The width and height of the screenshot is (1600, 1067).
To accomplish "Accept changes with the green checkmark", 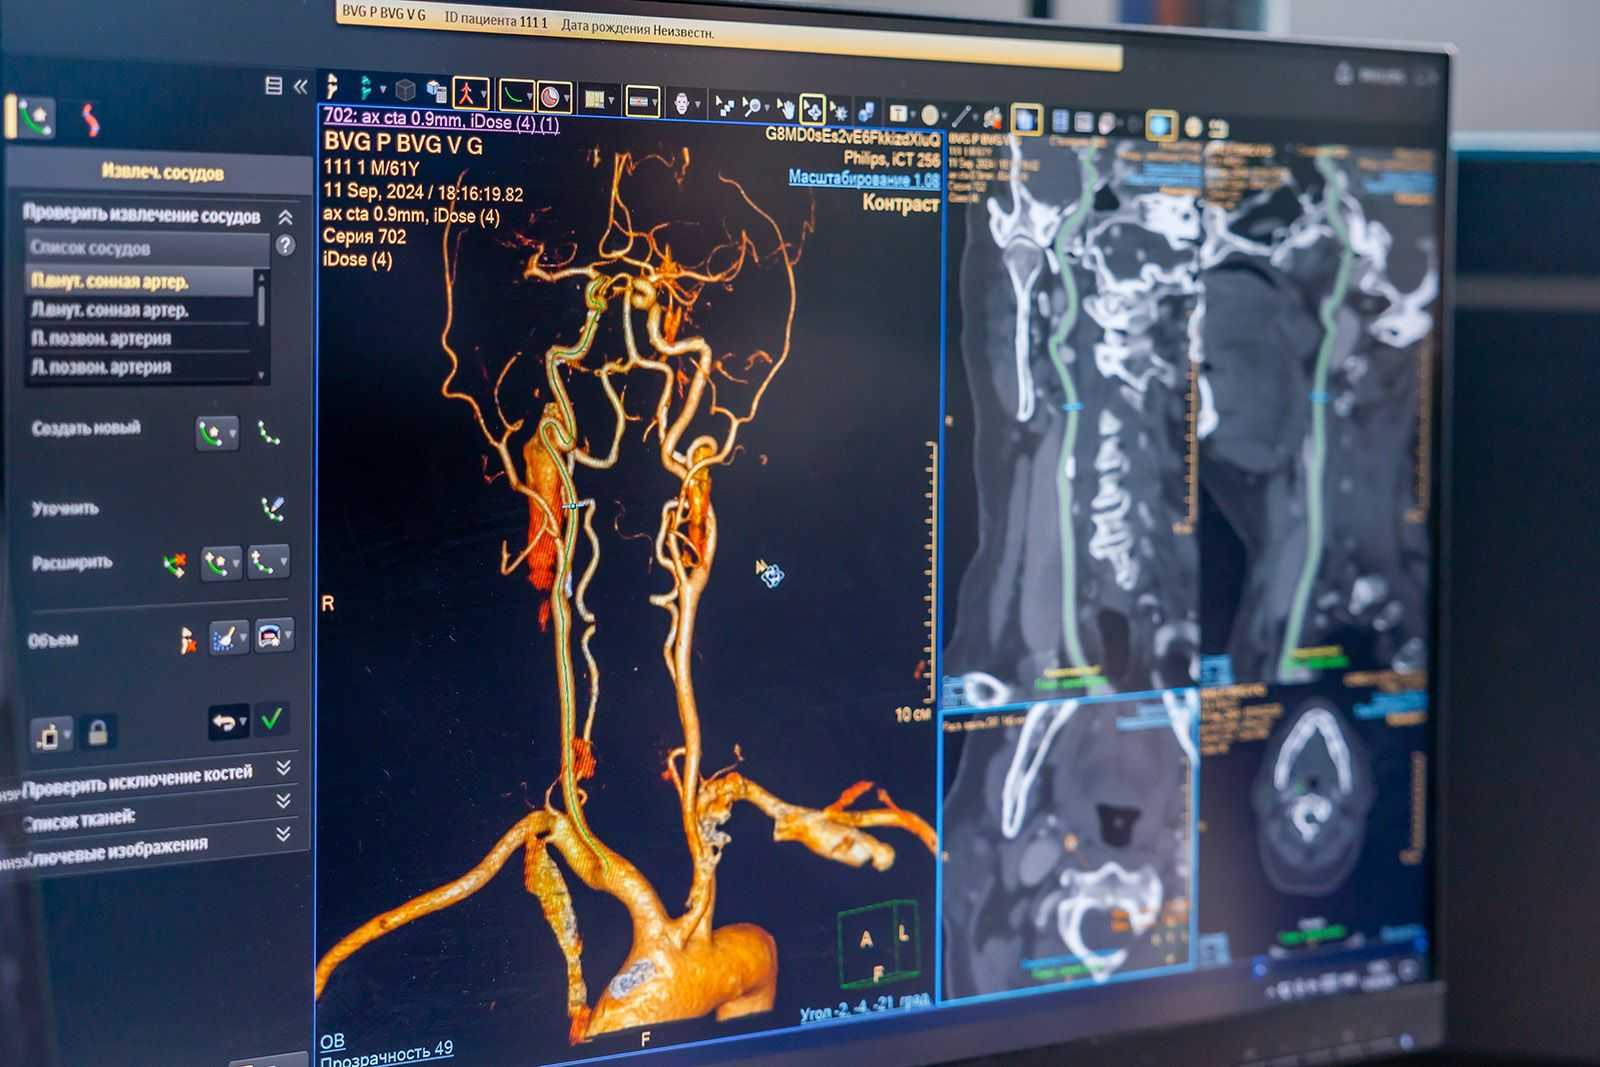I will point(271,719).
